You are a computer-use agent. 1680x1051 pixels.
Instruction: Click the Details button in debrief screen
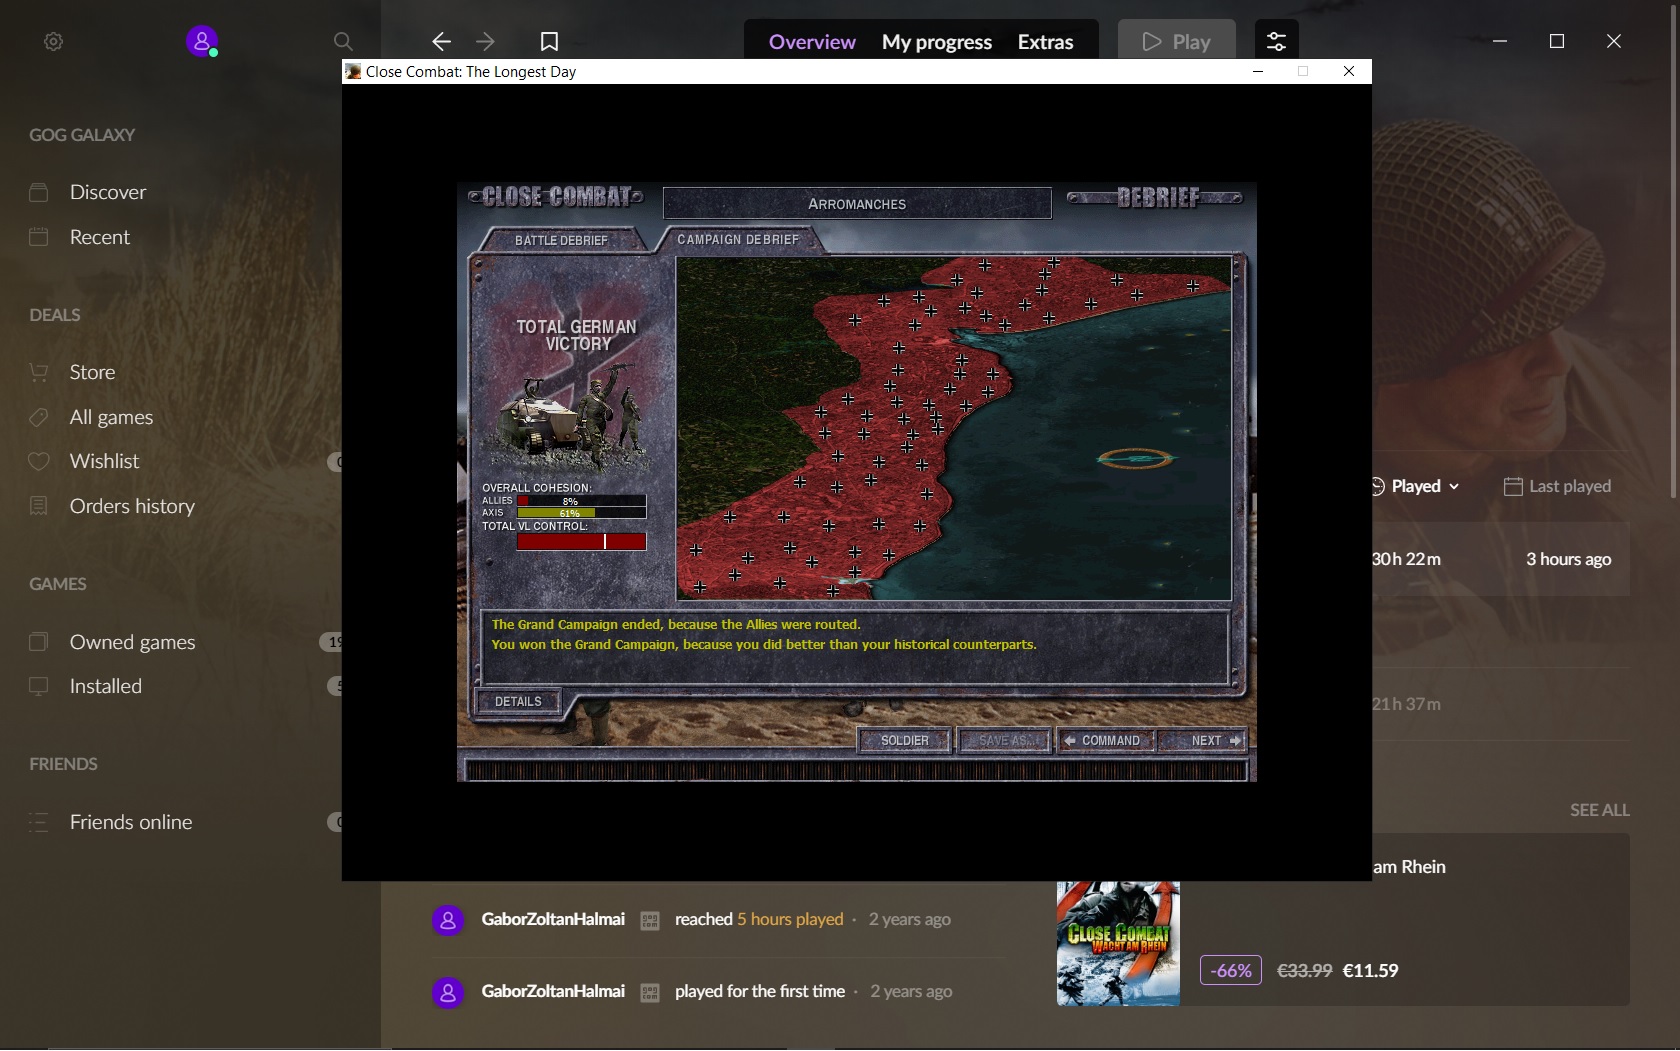coord(518,701)
